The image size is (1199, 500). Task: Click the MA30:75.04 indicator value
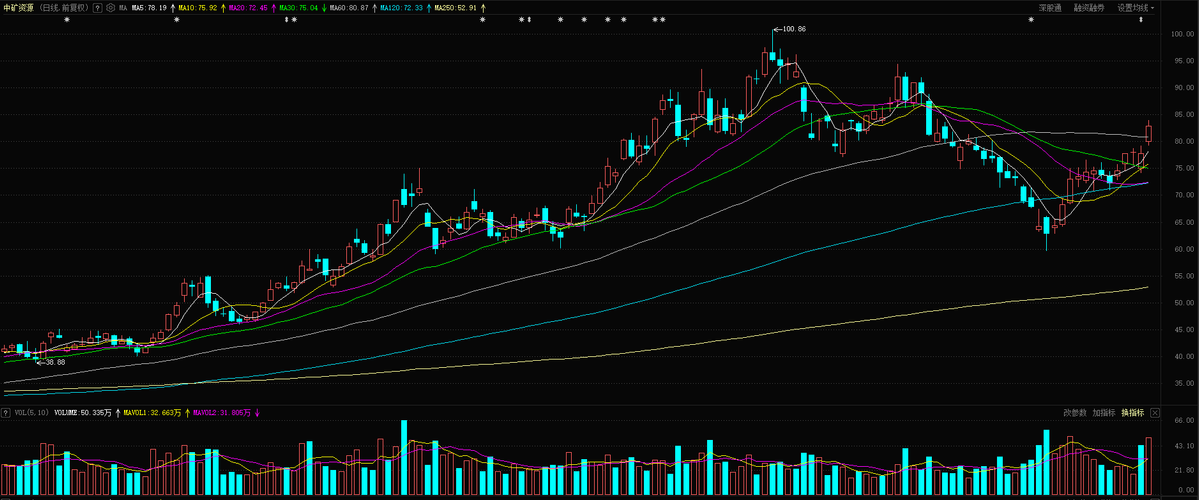click(298, 8)
